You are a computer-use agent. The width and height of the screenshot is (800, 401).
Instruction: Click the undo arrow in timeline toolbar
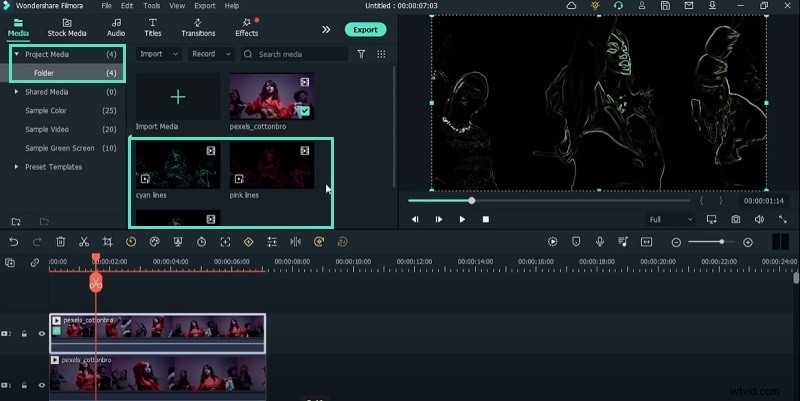pyautogui.click(x=14, y=242)
